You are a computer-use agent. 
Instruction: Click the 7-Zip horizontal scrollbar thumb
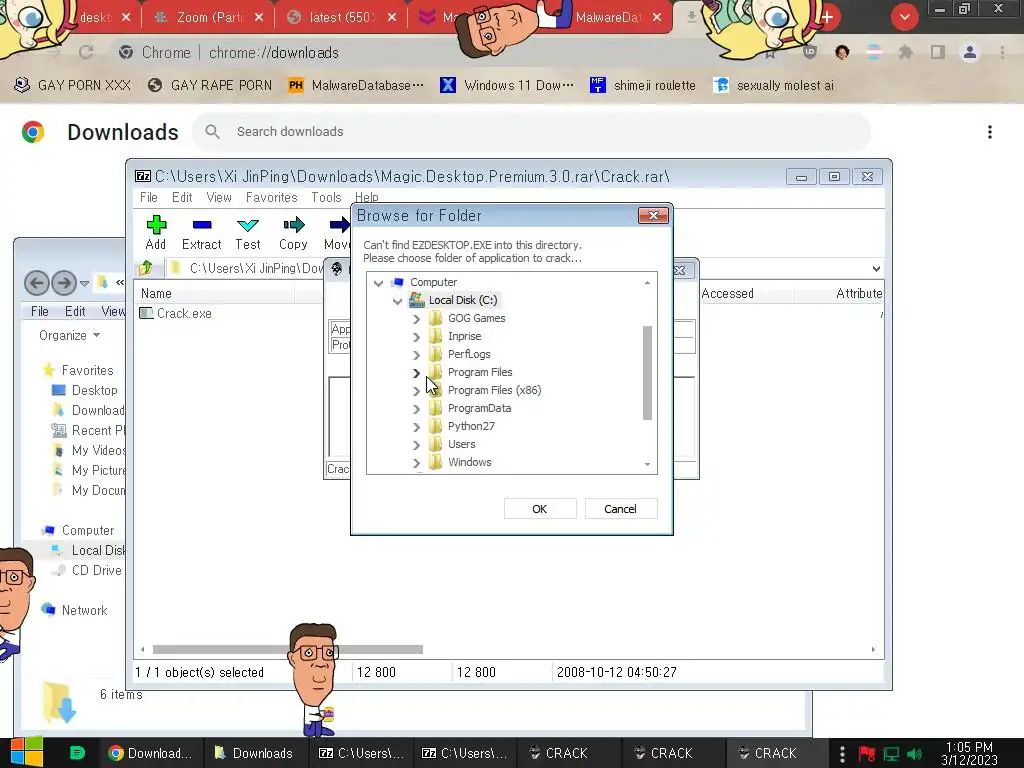pos(287,649)
